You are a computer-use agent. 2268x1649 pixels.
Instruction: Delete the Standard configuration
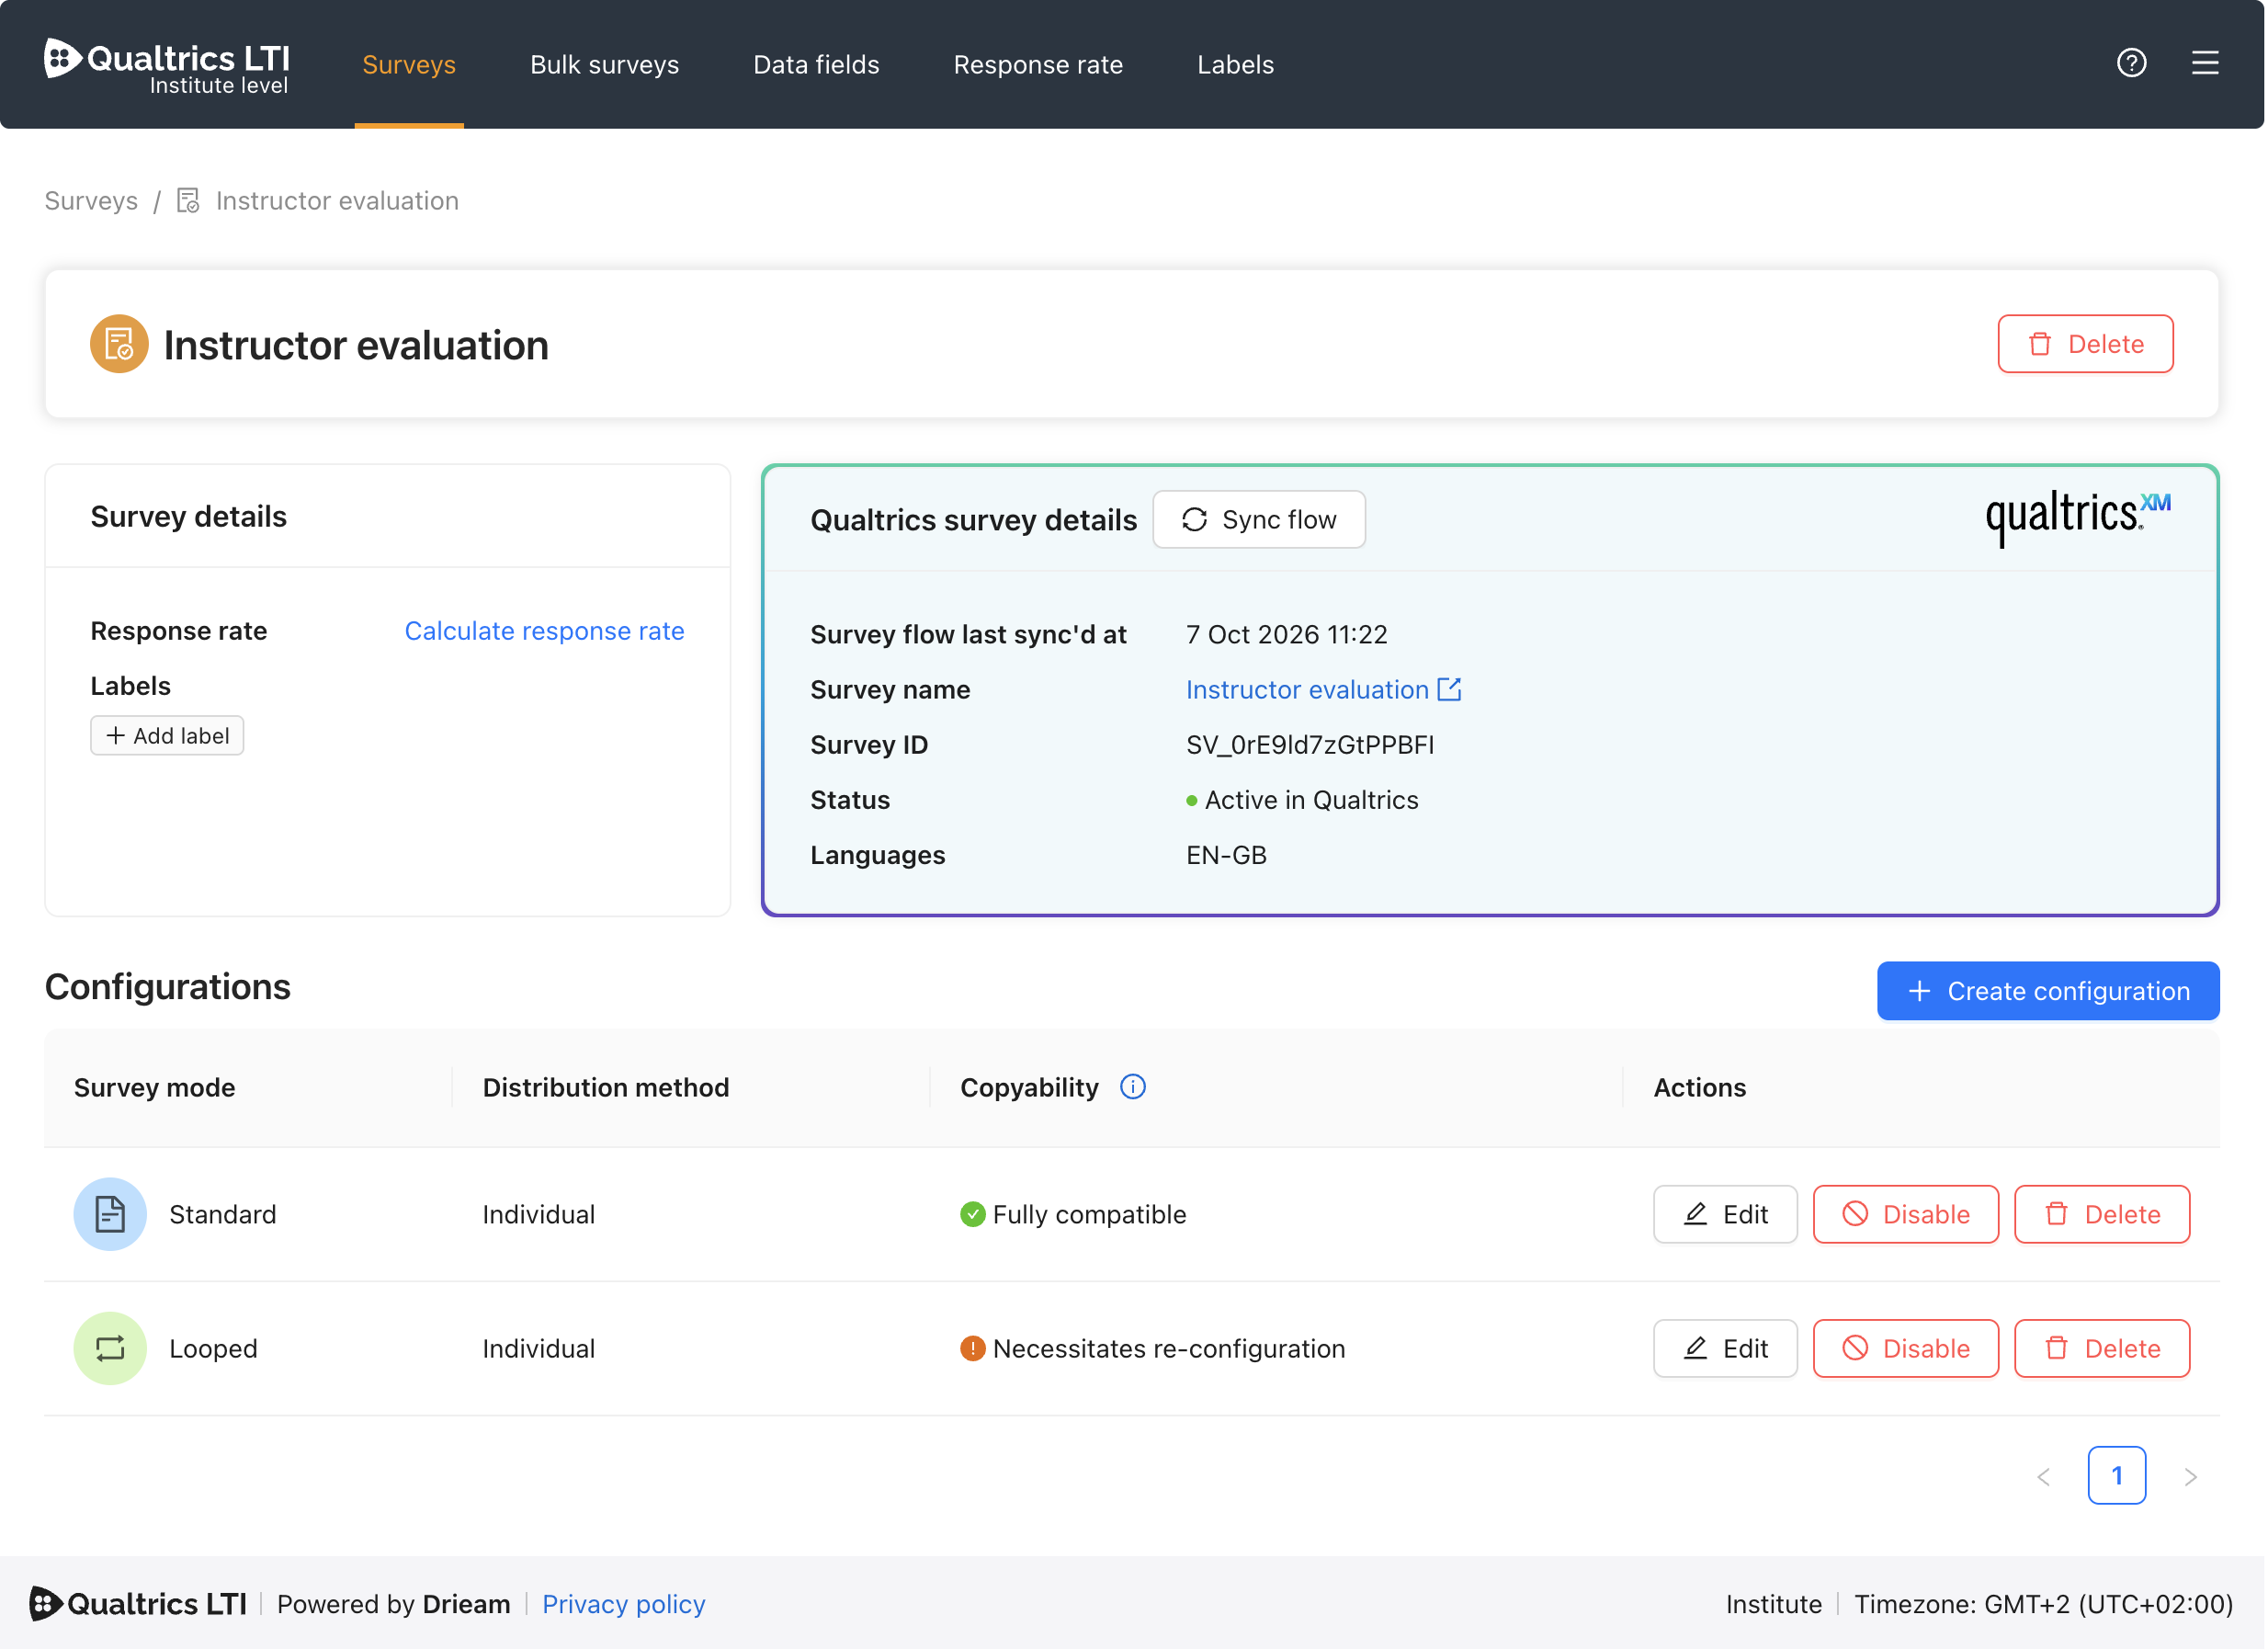click(2101, 1214)
